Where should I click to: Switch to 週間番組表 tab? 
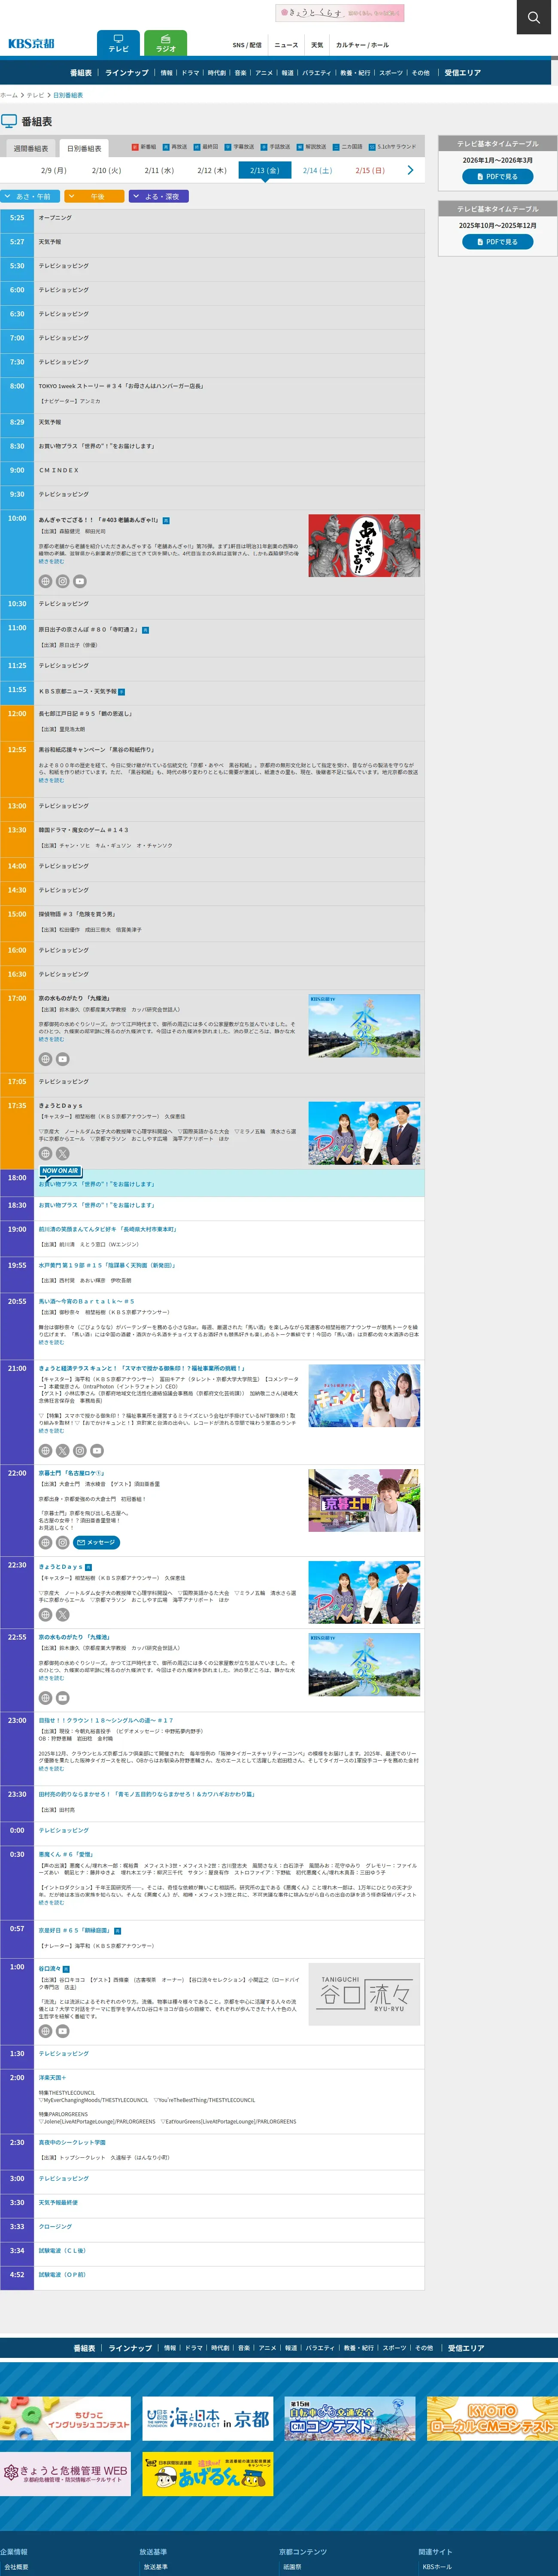30,148
